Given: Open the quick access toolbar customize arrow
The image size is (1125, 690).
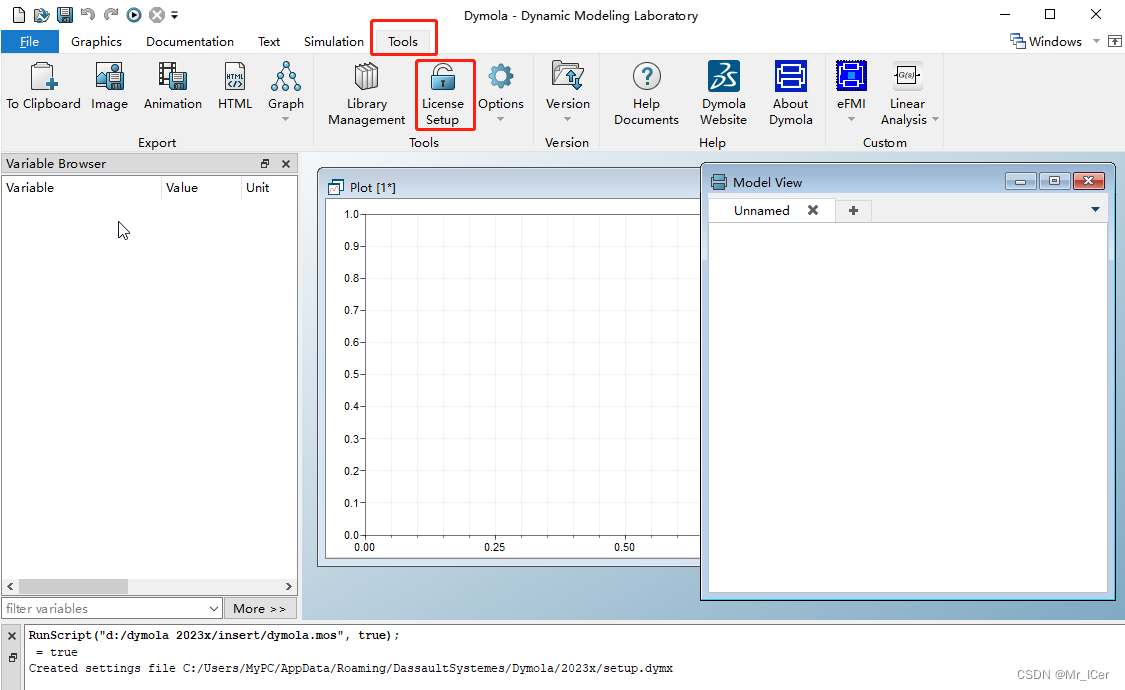Looking at the screenshot, I should pos(174,15).
